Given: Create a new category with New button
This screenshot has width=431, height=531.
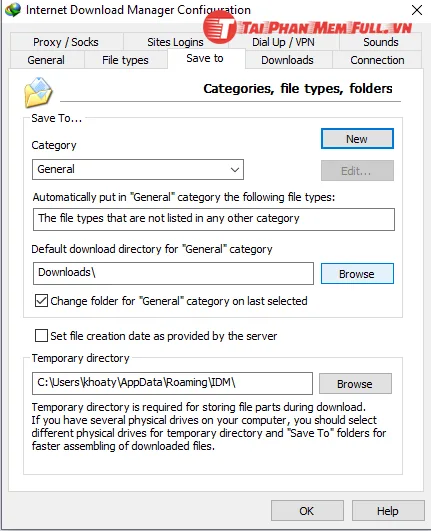Looking at the screenshot, I should (x=357, y=139).
